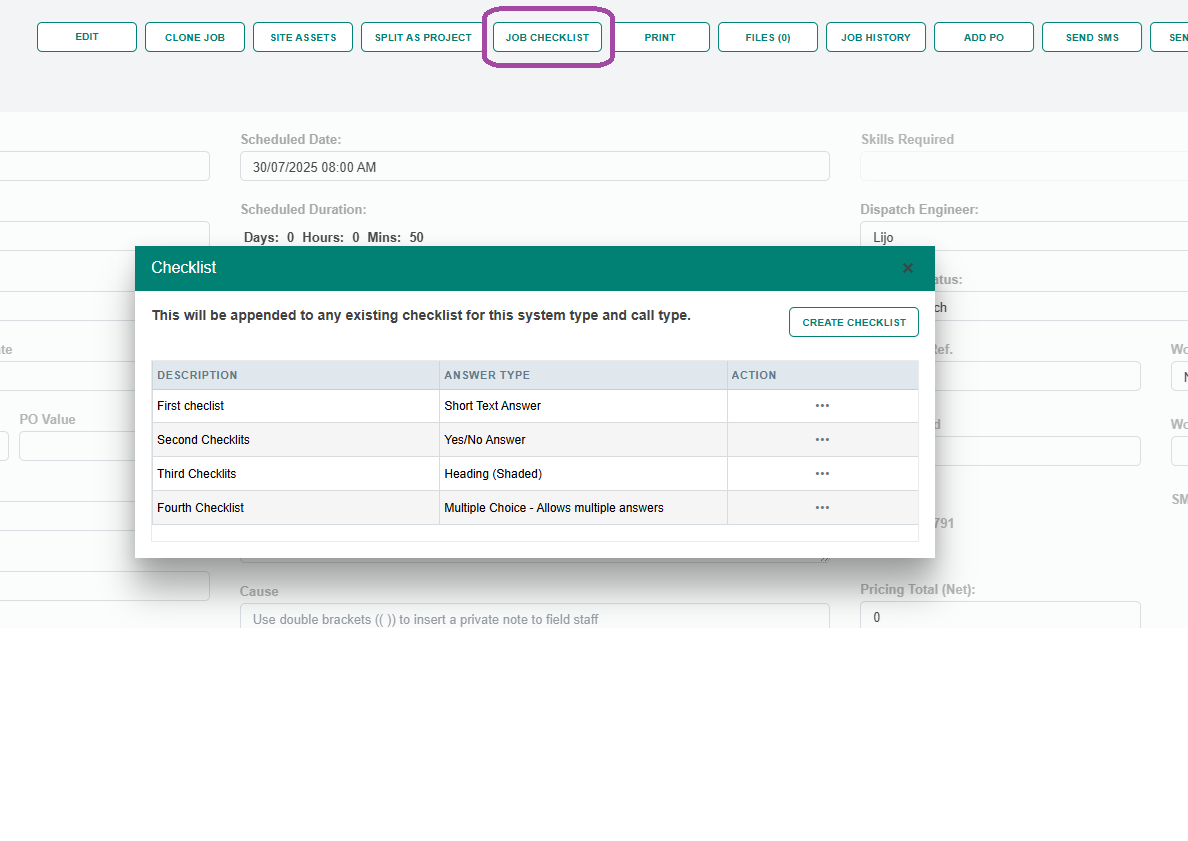
Task: Open actions menu for Fourth Checklist row
Action: click(x=822, y=508)
